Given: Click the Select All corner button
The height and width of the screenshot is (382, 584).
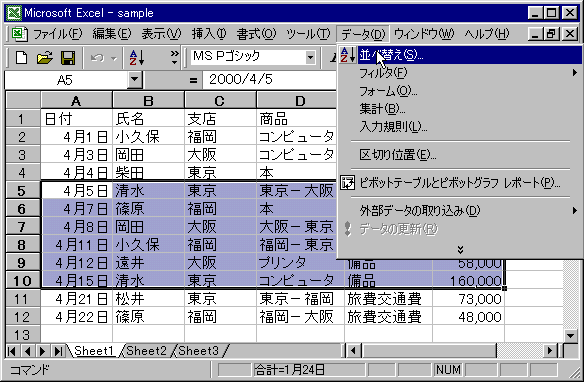Looking at the screenshot, I should click(x=23, y=101).
